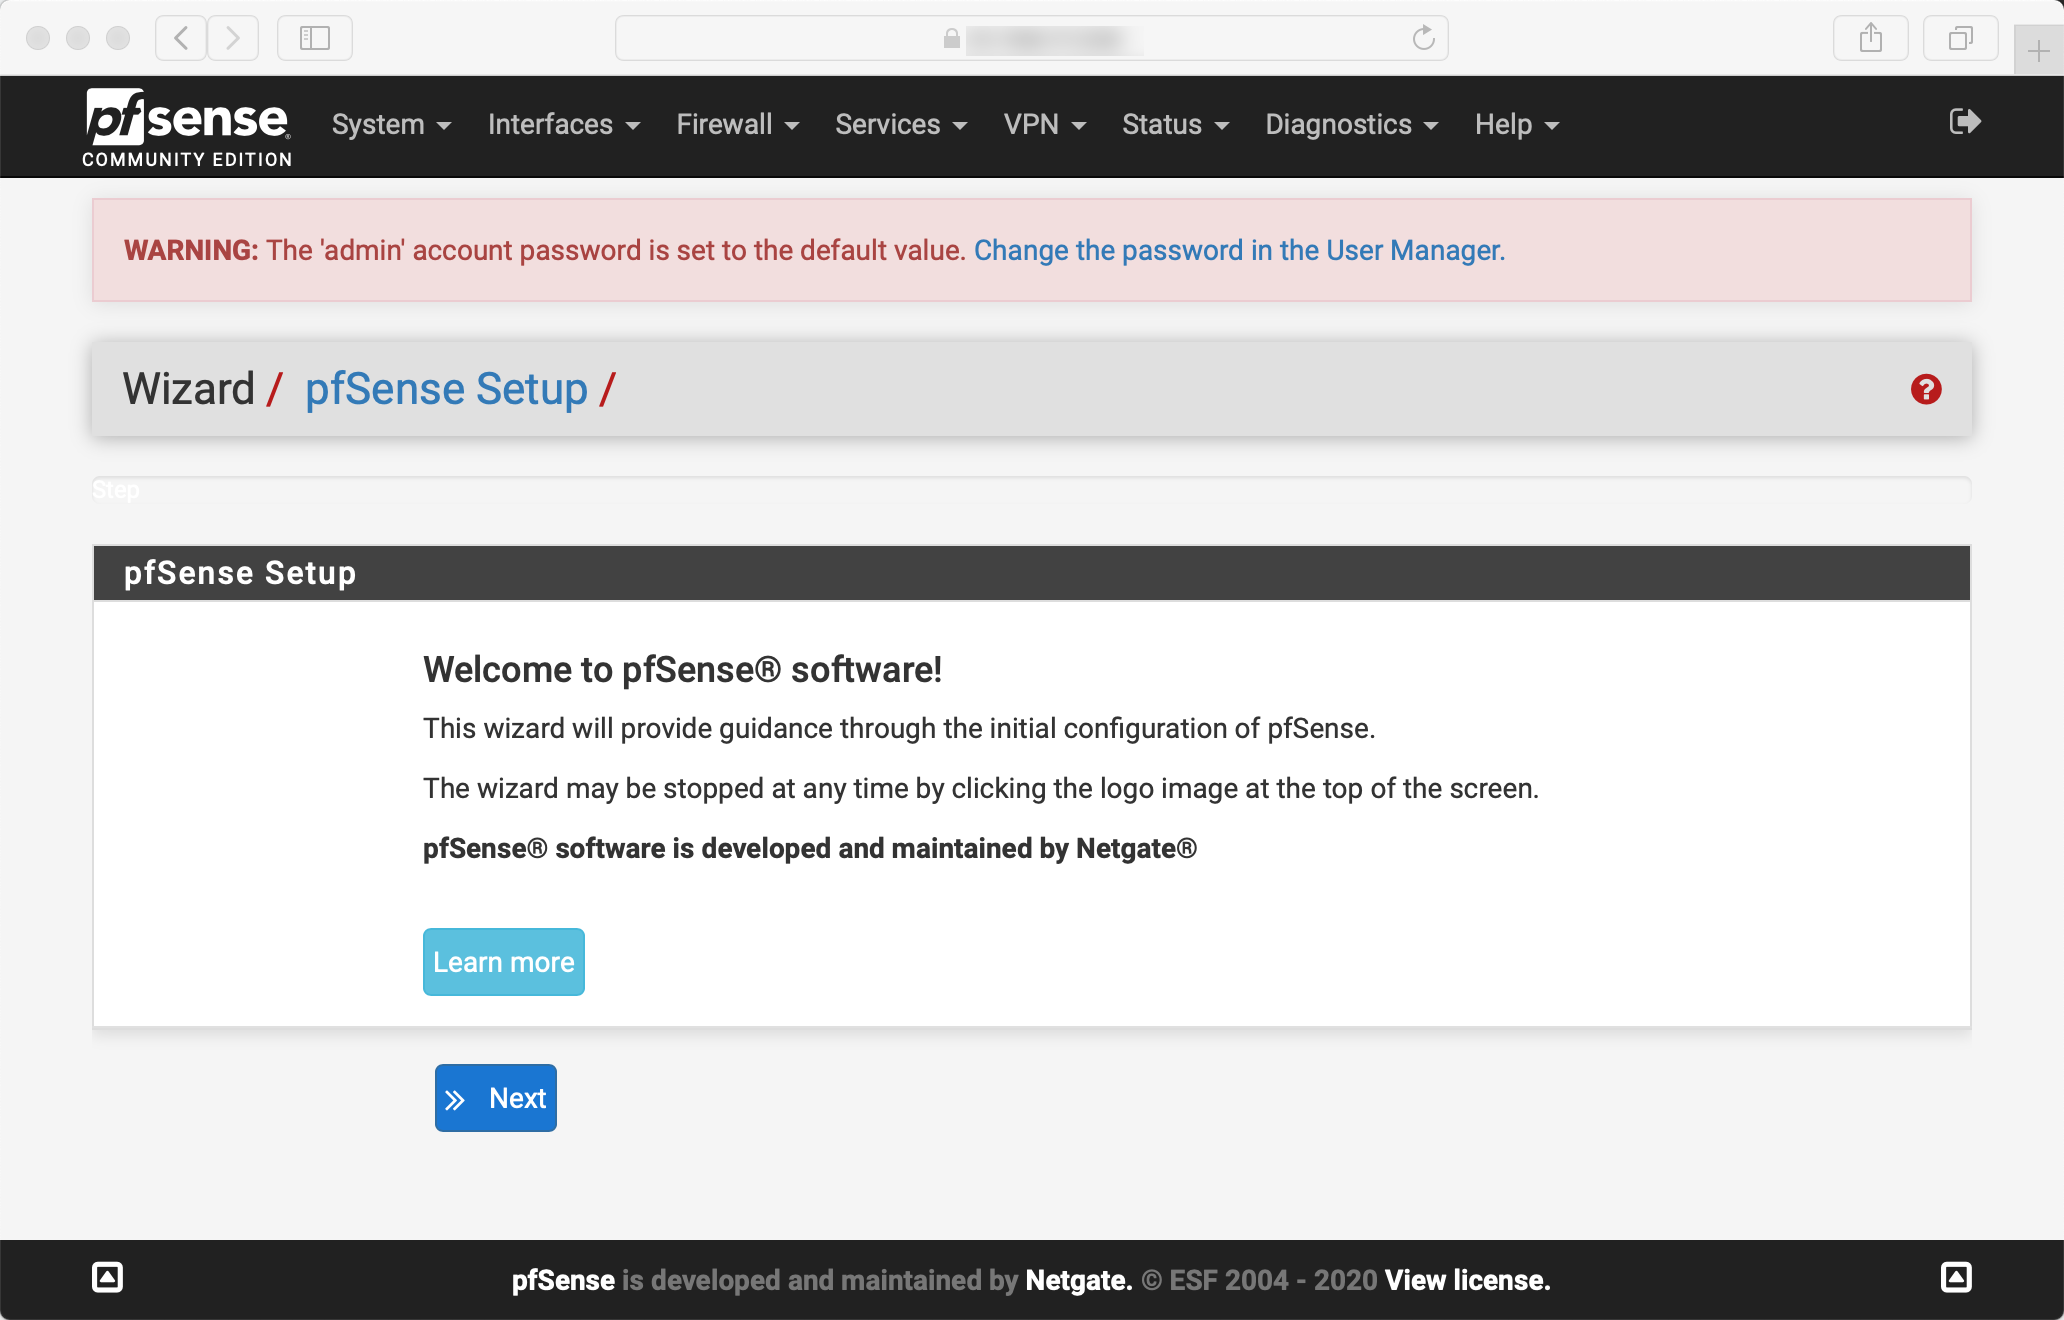2064x1320 pixels.
Task: Open the VPN menu
Action: coord(1044,125)
